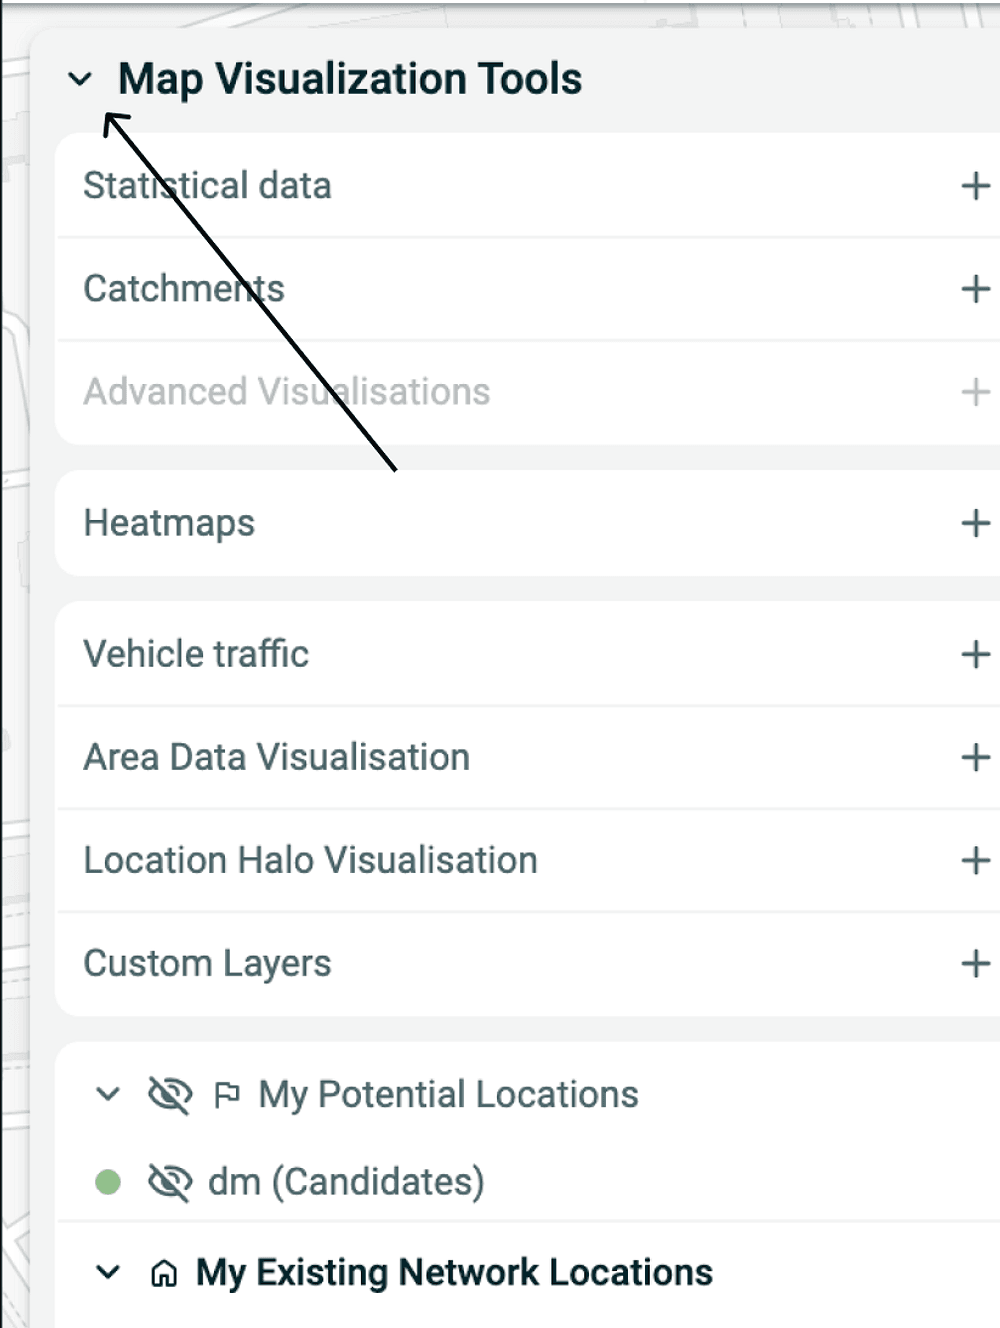Click the flag icon beside My Potential Locations
This screenshot has width=1000, height=1328.
pyautogui.click(x=227, y=1095)
